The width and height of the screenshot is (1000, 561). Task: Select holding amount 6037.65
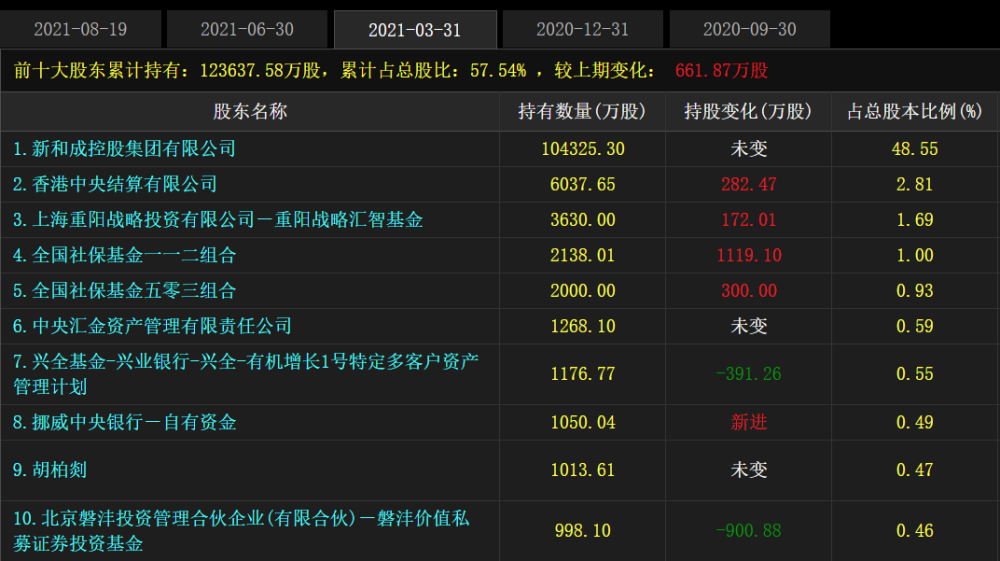click(x=583, y=184)
